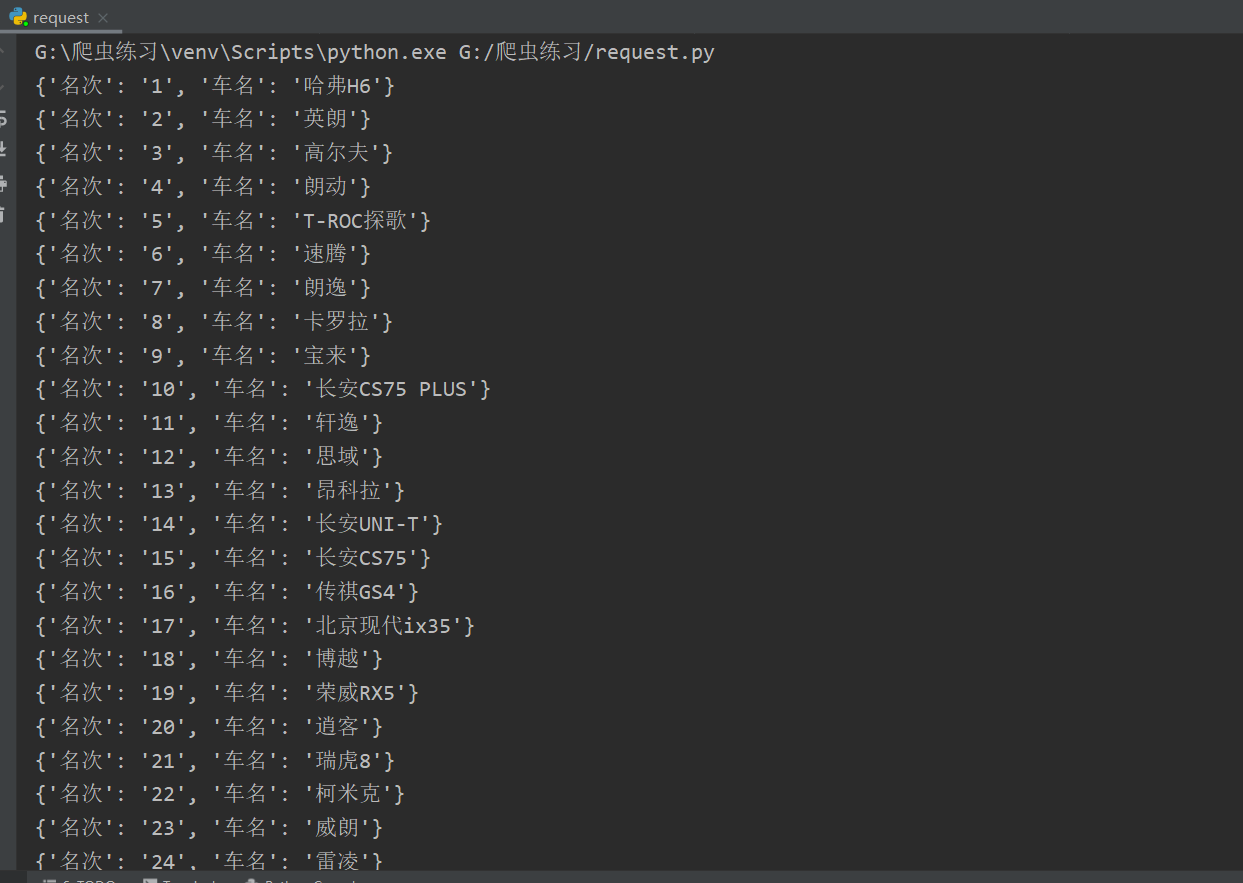Viewport: 1243px width, 883px height.
Task: Click the up stack trace arrow
Action: [3, 52]
